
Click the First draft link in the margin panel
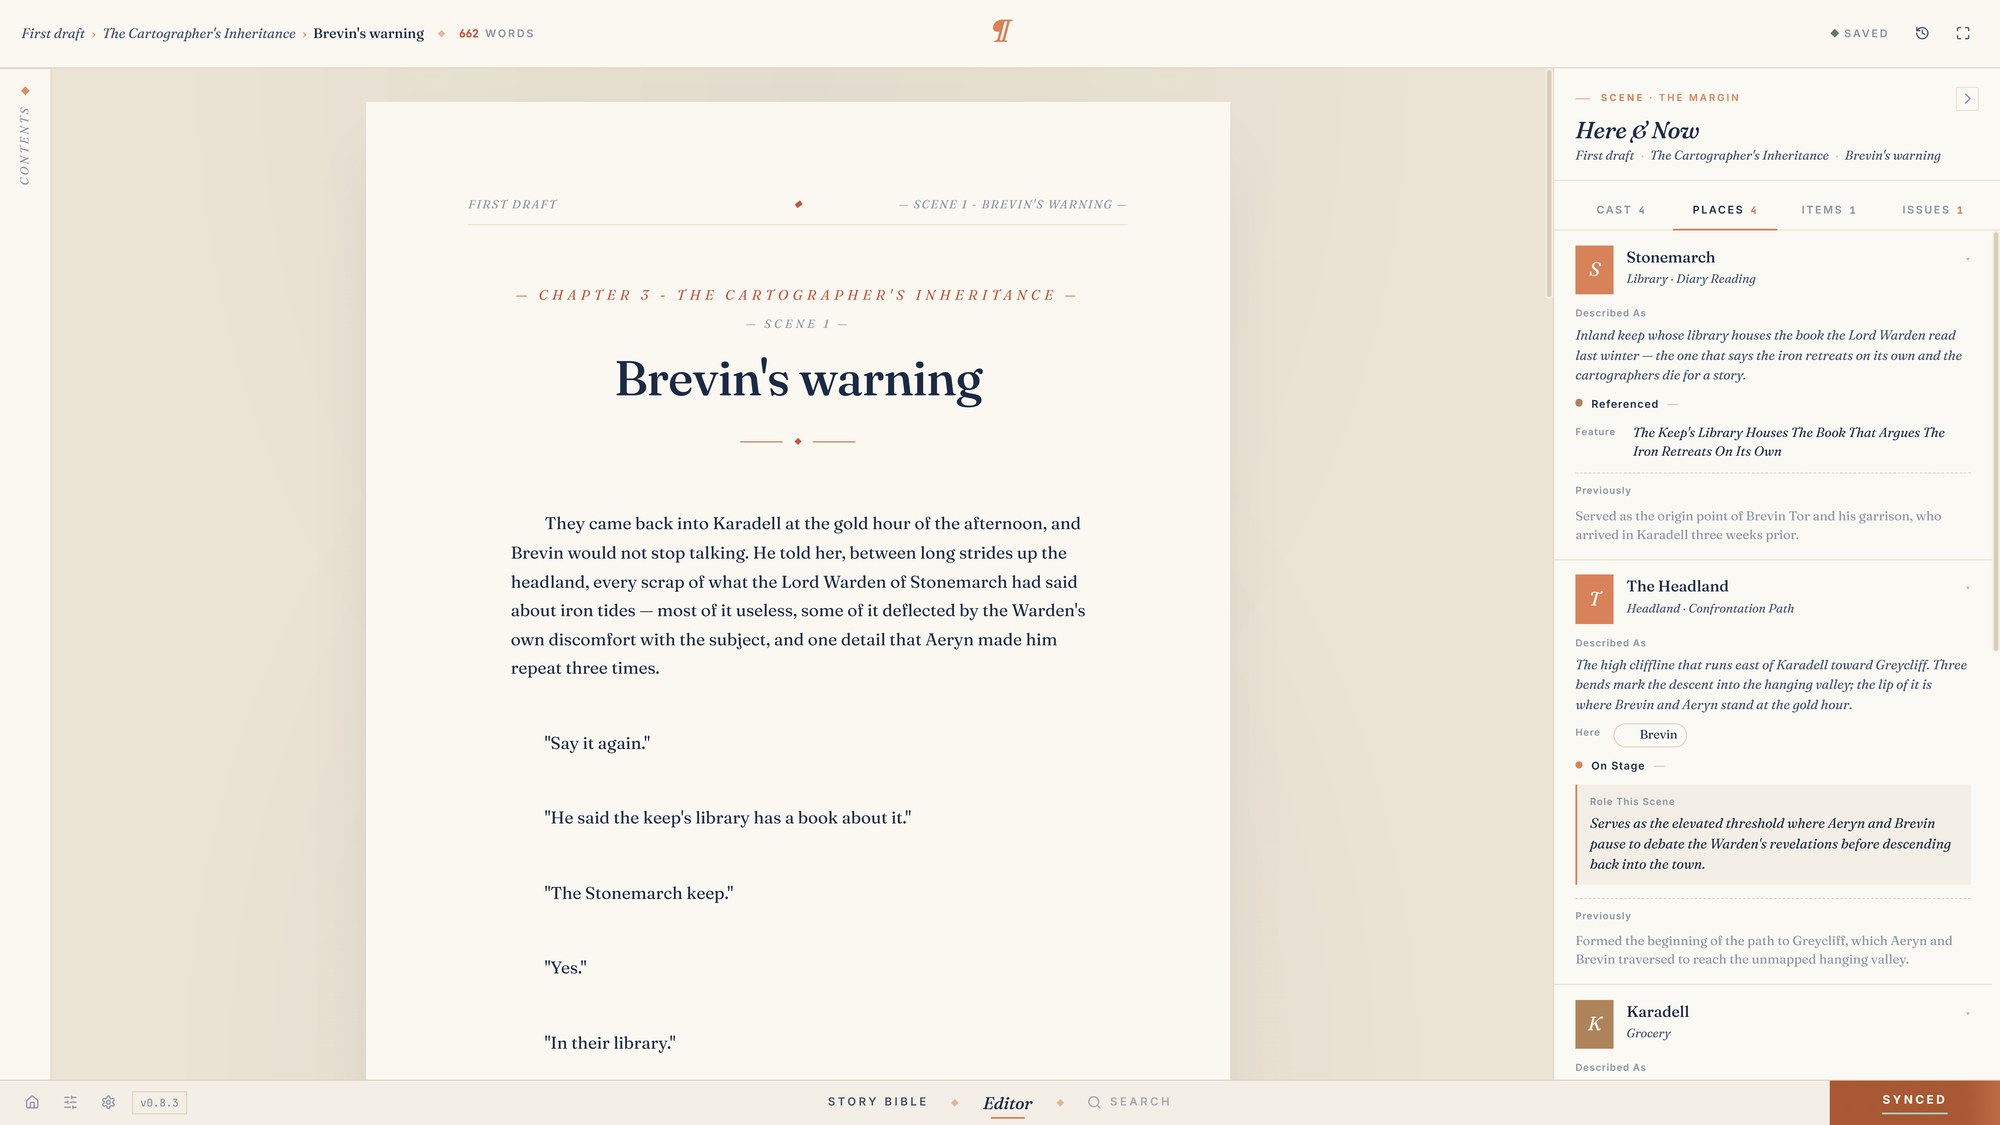coord(1604,155)
